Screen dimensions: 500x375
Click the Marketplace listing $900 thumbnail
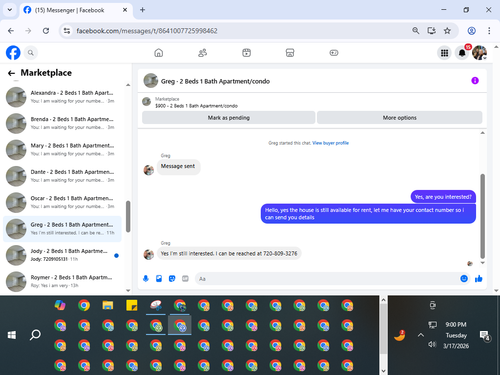[147, 102]
